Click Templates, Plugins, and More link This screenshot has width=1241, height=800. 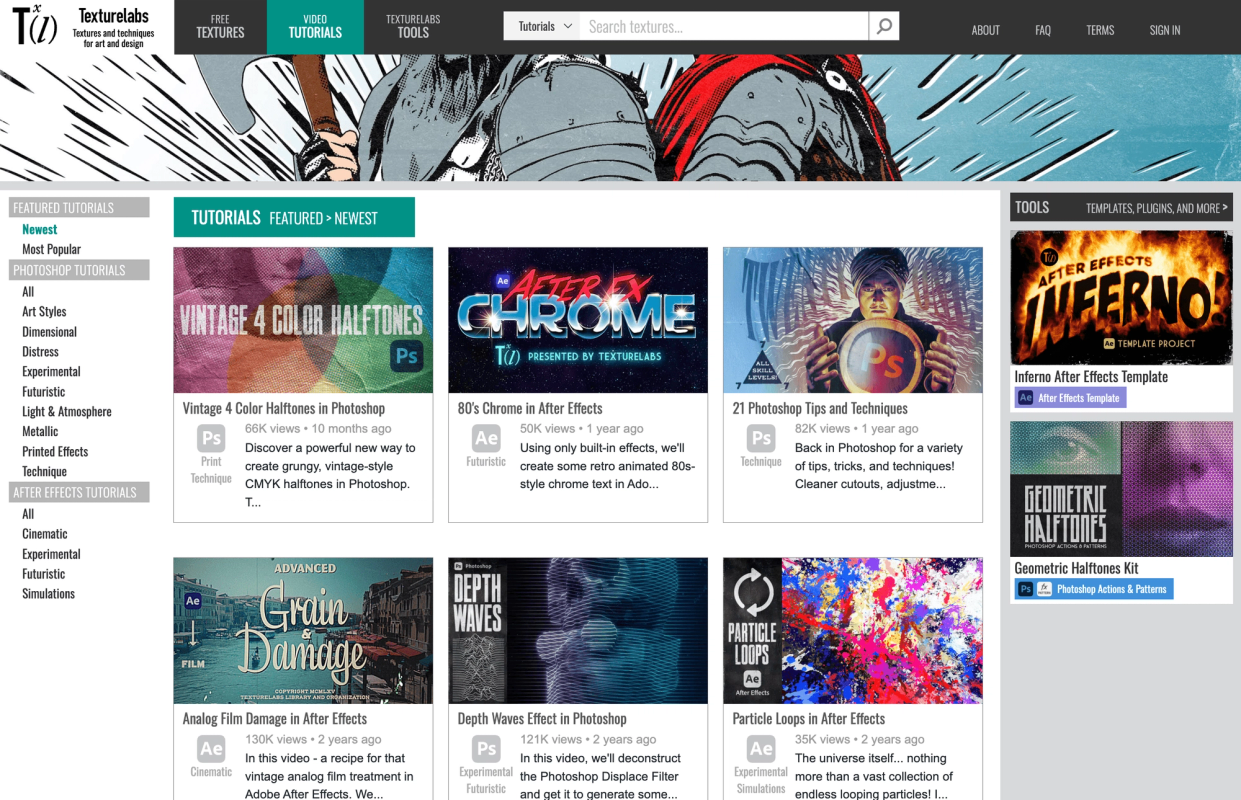point(1157,208)
